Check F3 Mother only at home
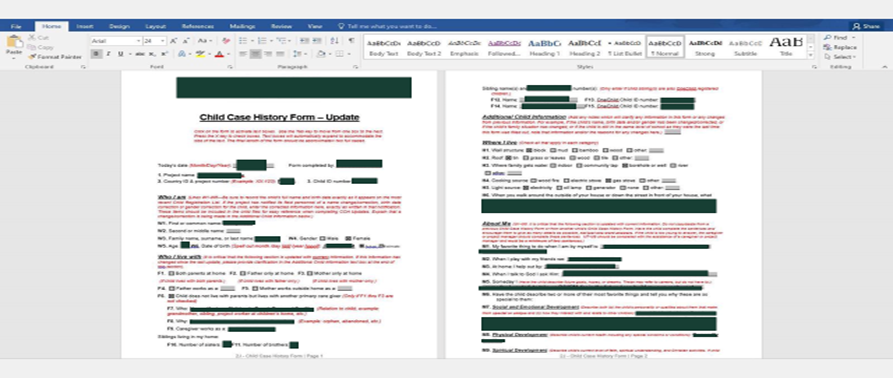Image resolution: width=893 pixels, height=378 pixels. coord(310,274)
